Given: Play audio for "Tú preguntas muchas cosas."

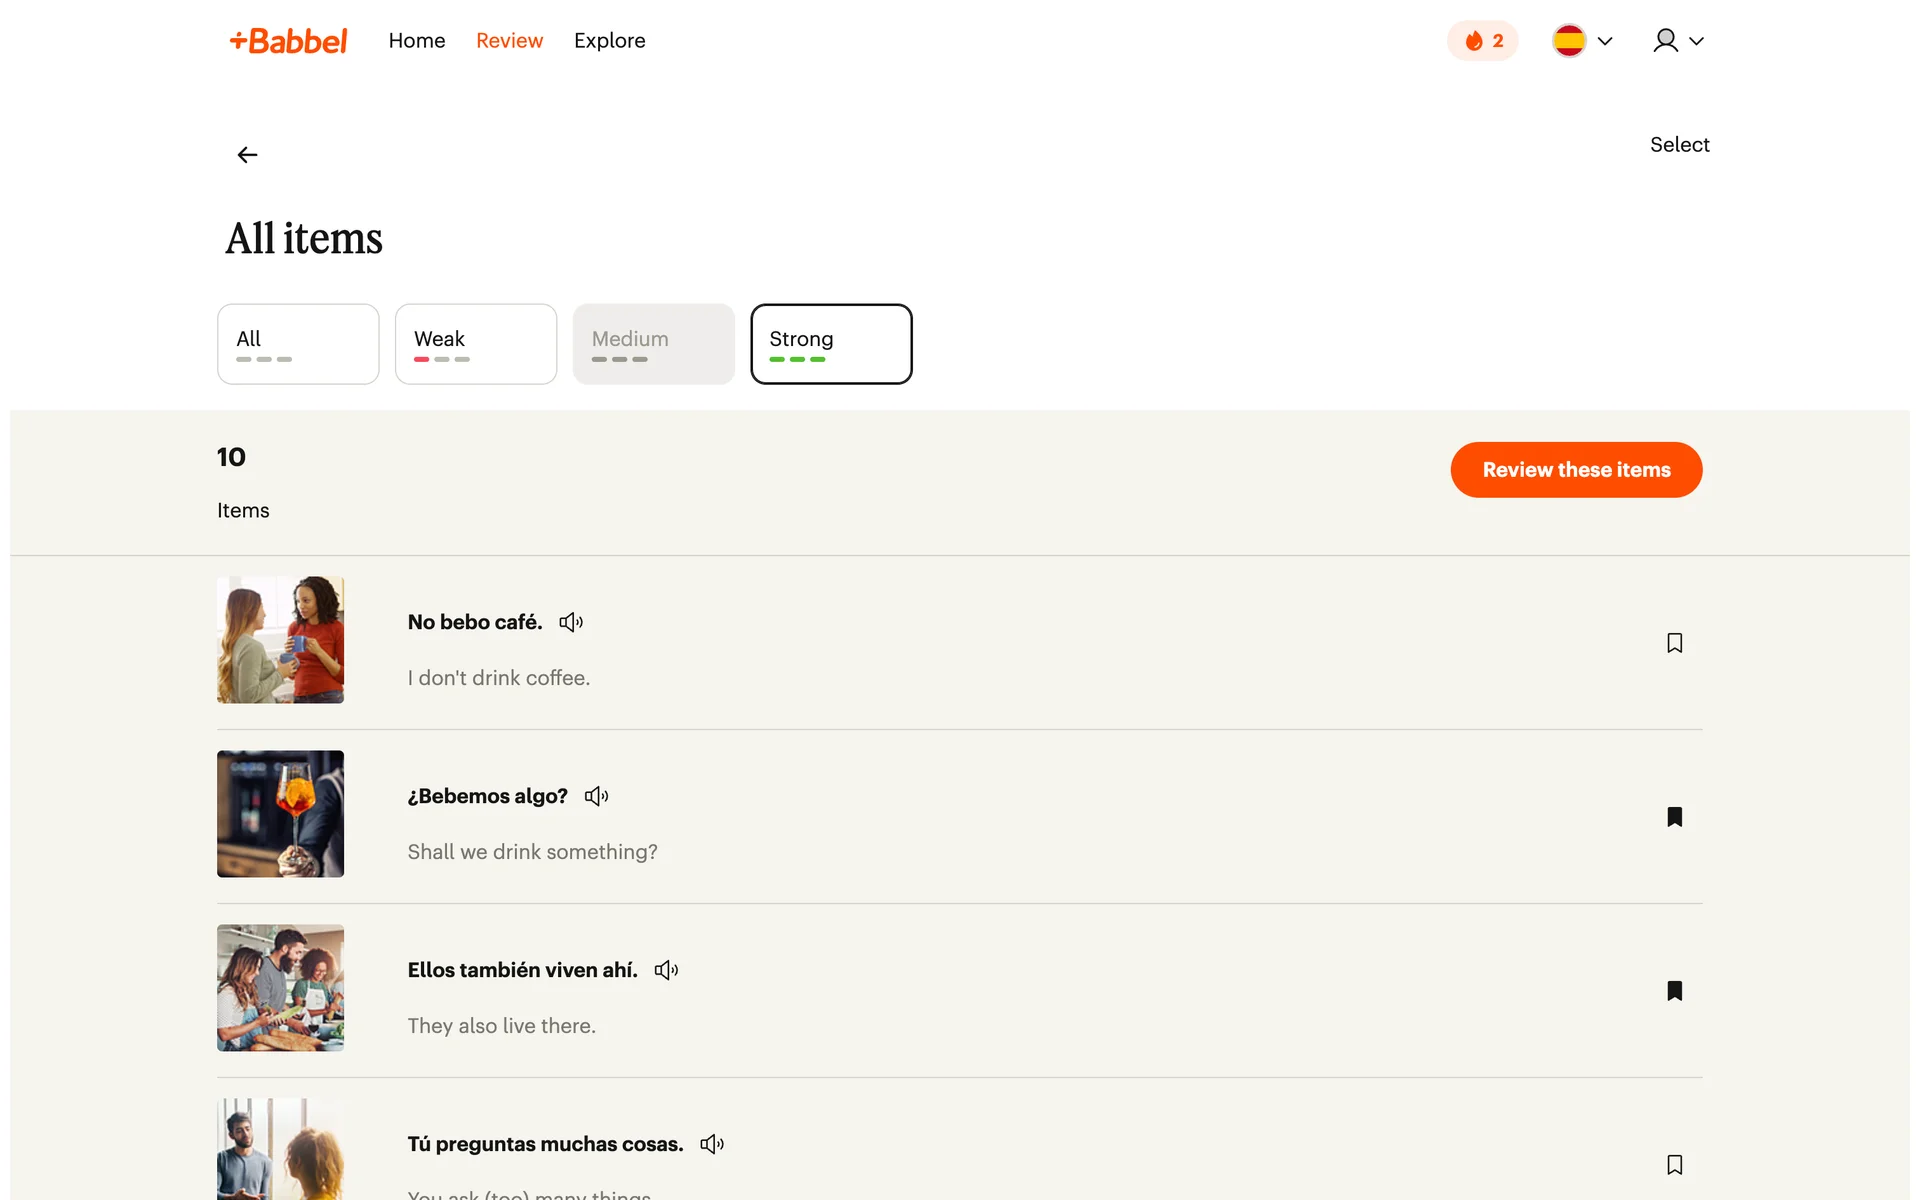Looking at the screenshot, I should [712, 1144].
